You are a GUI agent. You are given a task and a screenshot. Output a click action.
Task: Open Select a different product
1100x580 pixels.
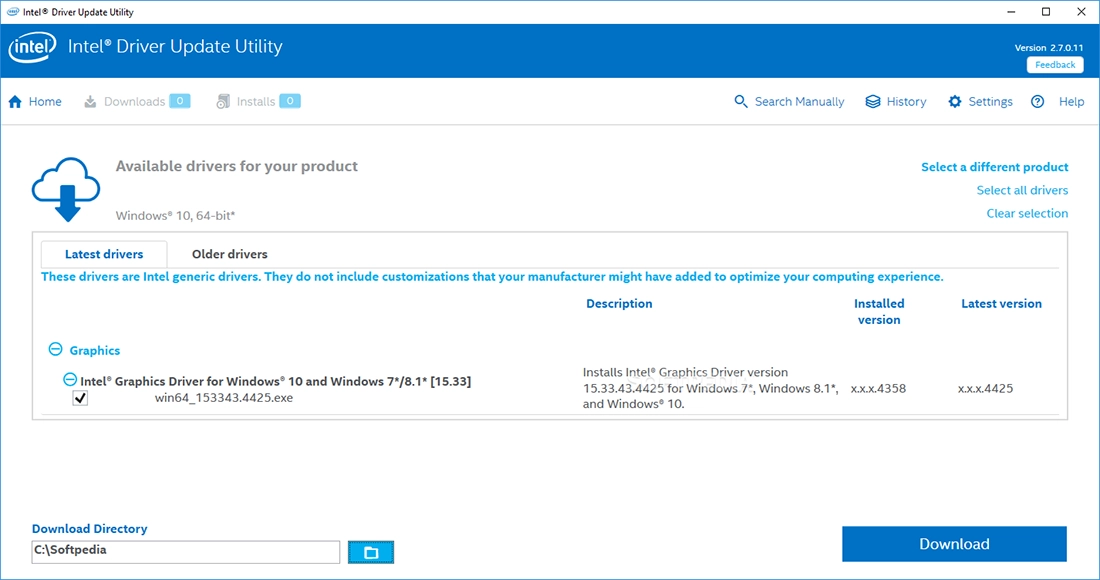(994, 167)
